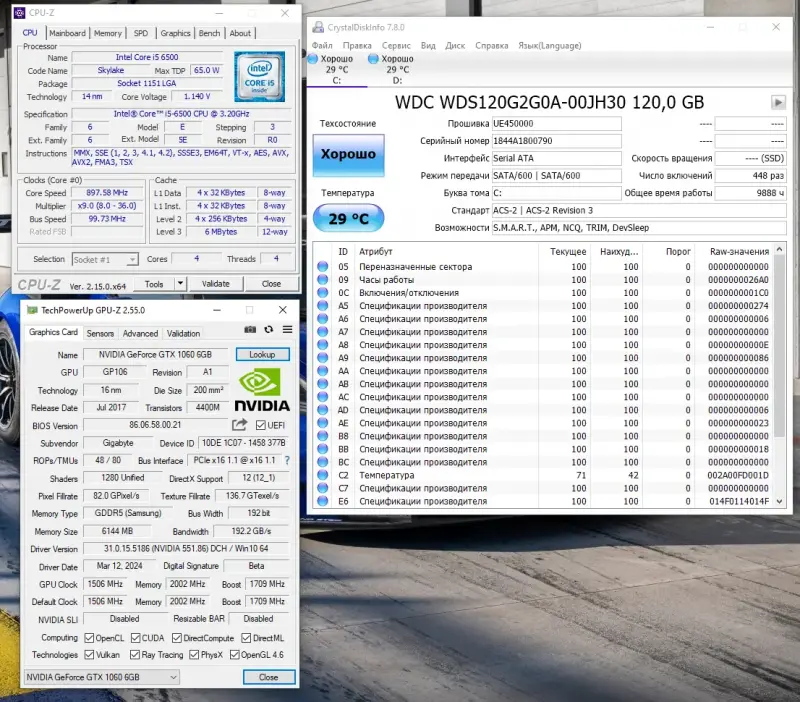Click the status dot for attribute 05

tap(322, 266)
